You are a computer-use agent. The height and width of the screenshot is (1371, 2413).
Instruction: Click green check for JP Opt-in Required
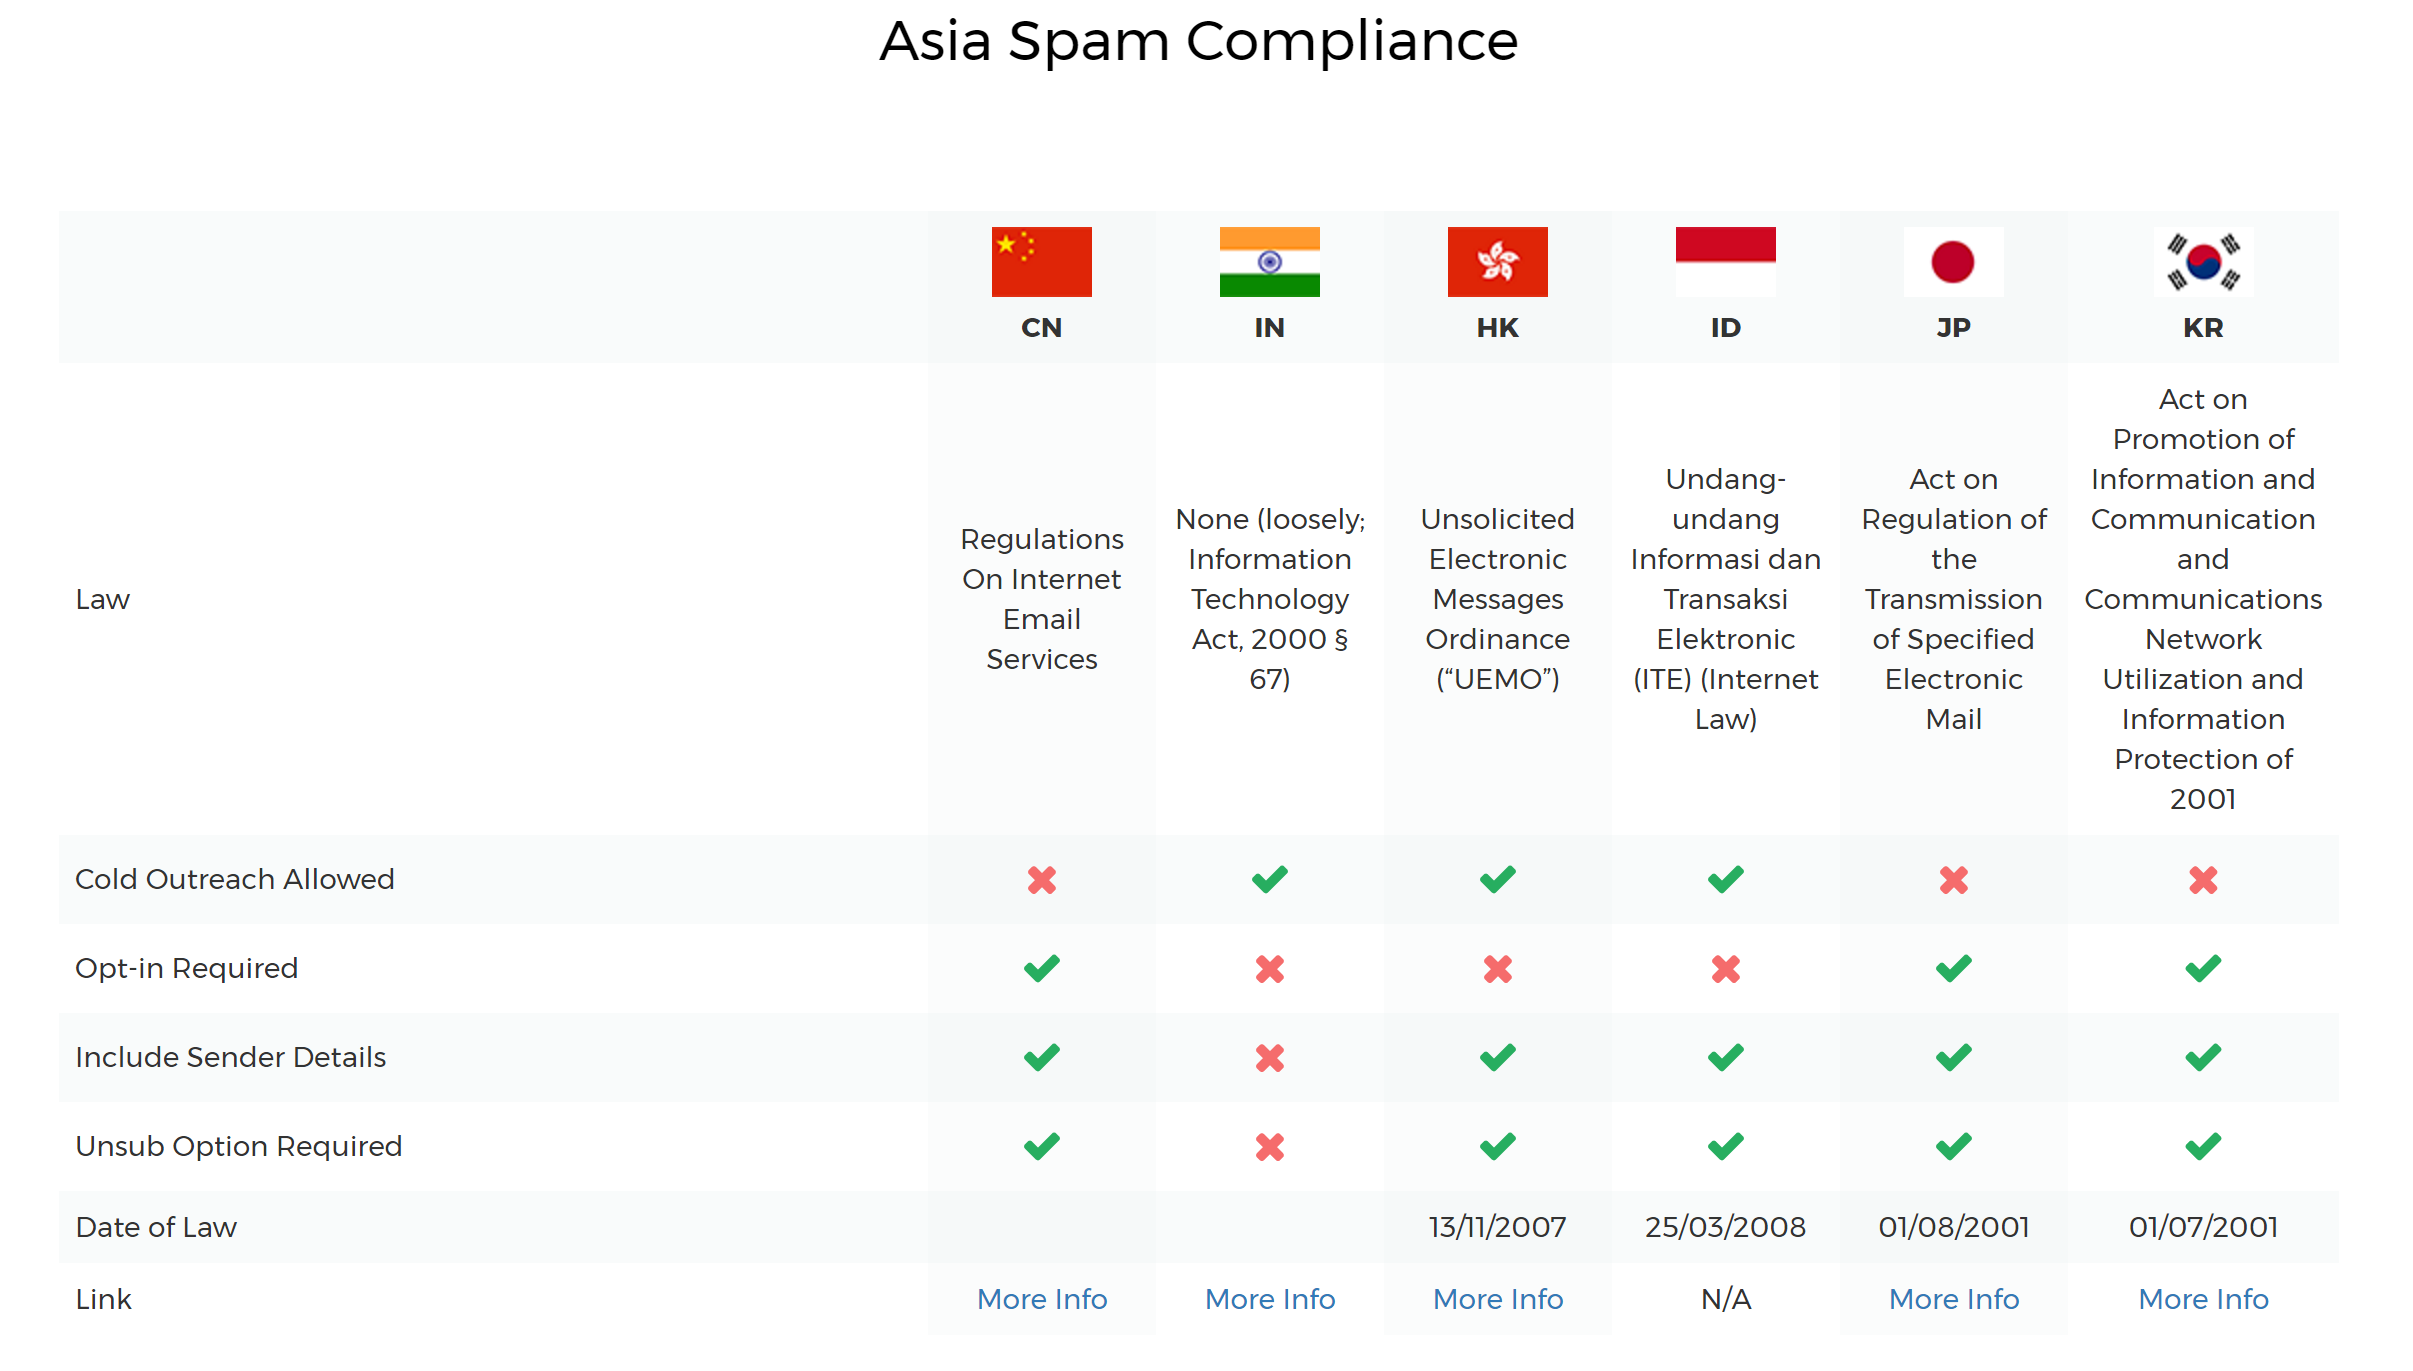pos(1953,969)
